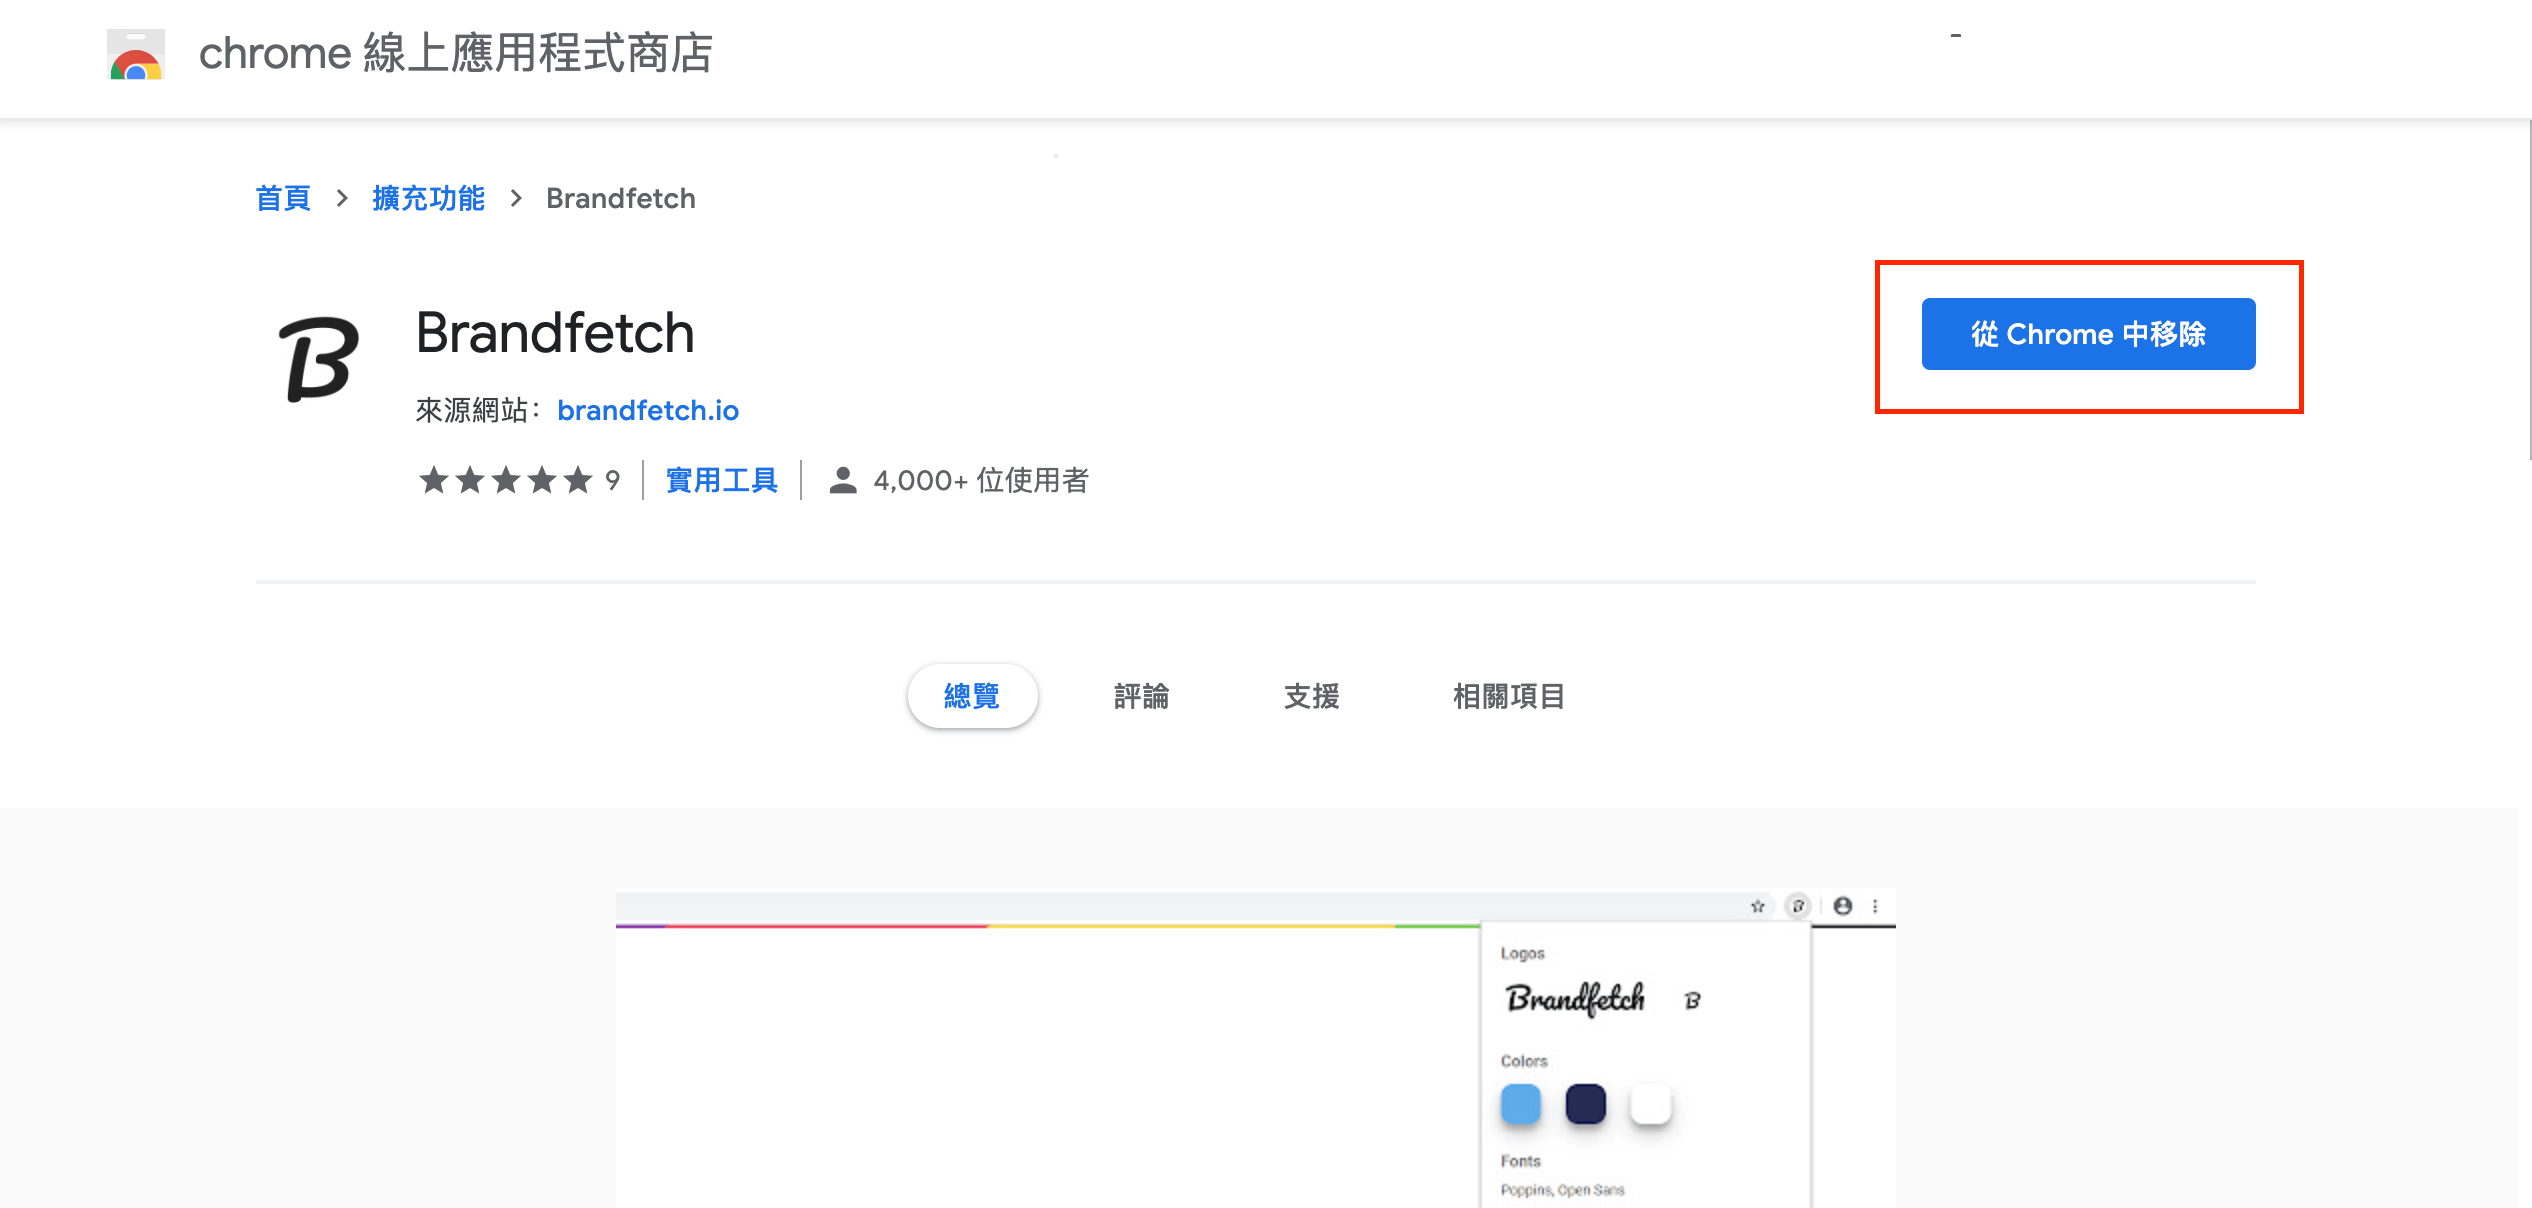
Task: Click the light blue color swatch
Action: 1521,1104
